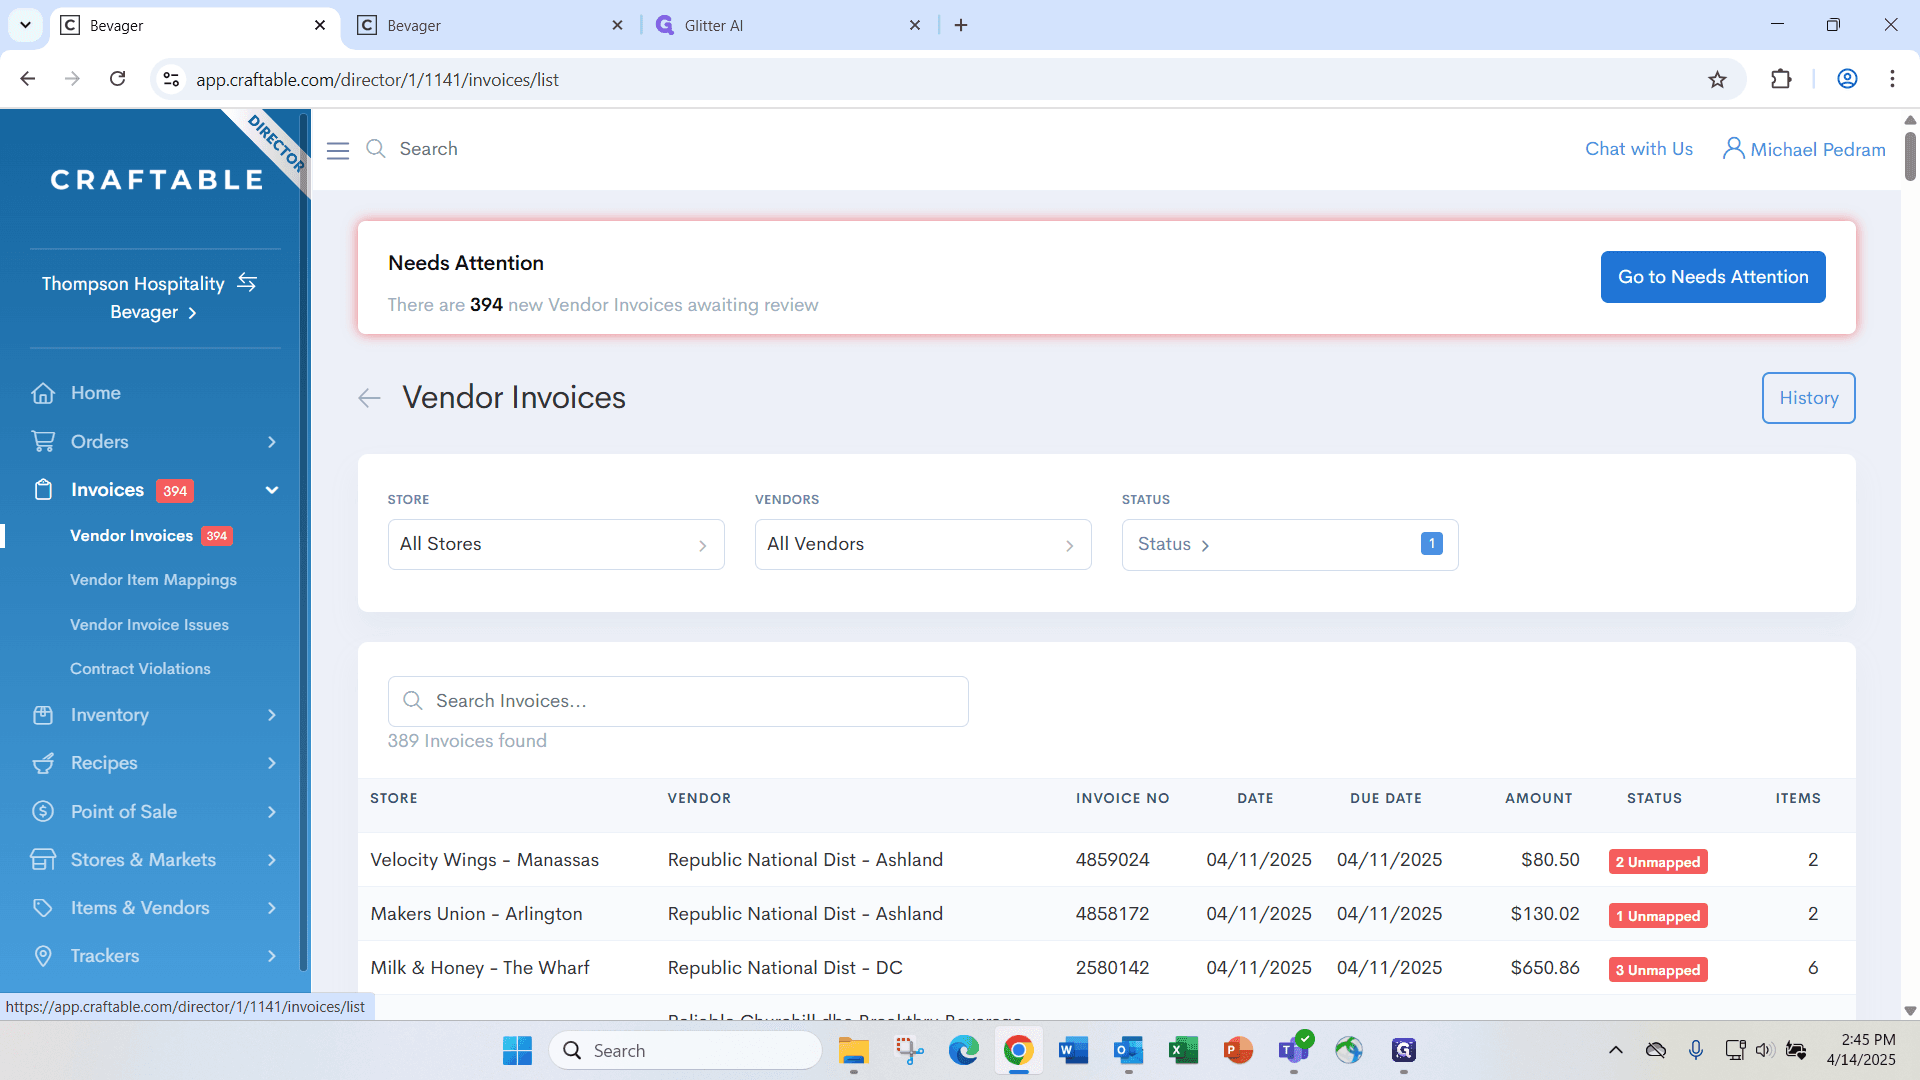Screen dimensions: 1920x1080
Task: Click the Orders cart icon
Action: coord(43,441)
